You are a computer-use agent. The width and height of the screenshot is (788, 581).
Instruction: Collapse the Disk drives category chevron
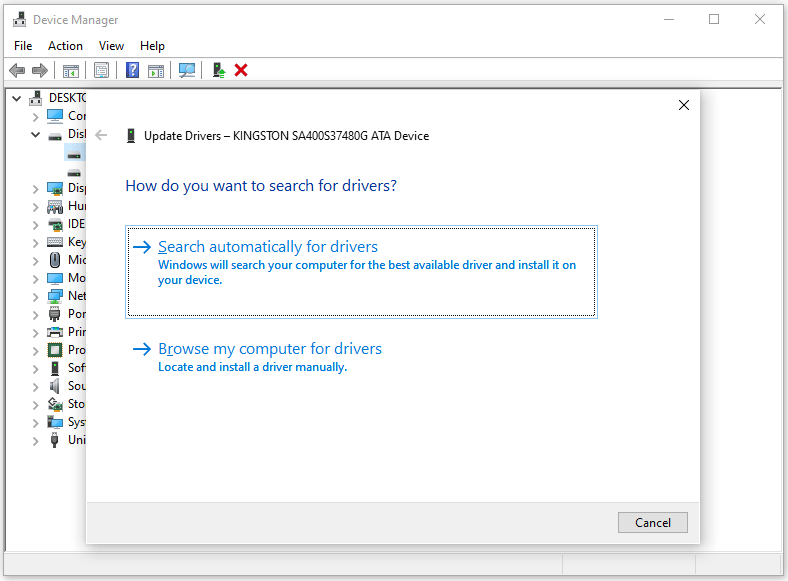pos(35,135)
